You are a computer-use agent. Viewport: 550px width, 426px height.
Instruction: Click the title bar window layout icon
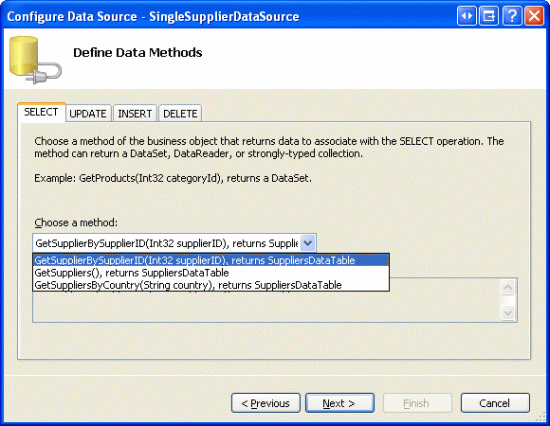[x=489, y=16]
